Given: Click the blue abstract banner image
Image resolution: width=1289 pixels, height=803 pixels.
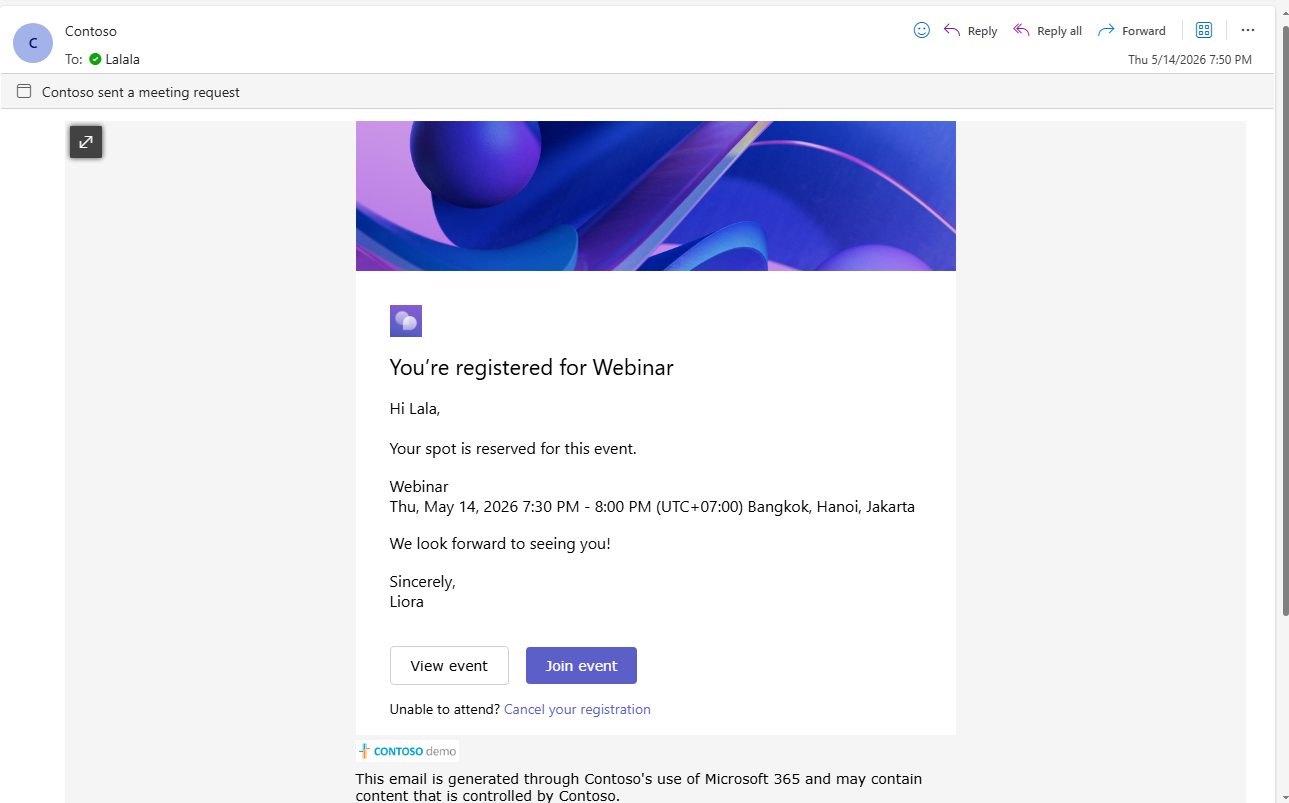Looking at the screenshot, I should pyautogui.click(x=656, y=196).
